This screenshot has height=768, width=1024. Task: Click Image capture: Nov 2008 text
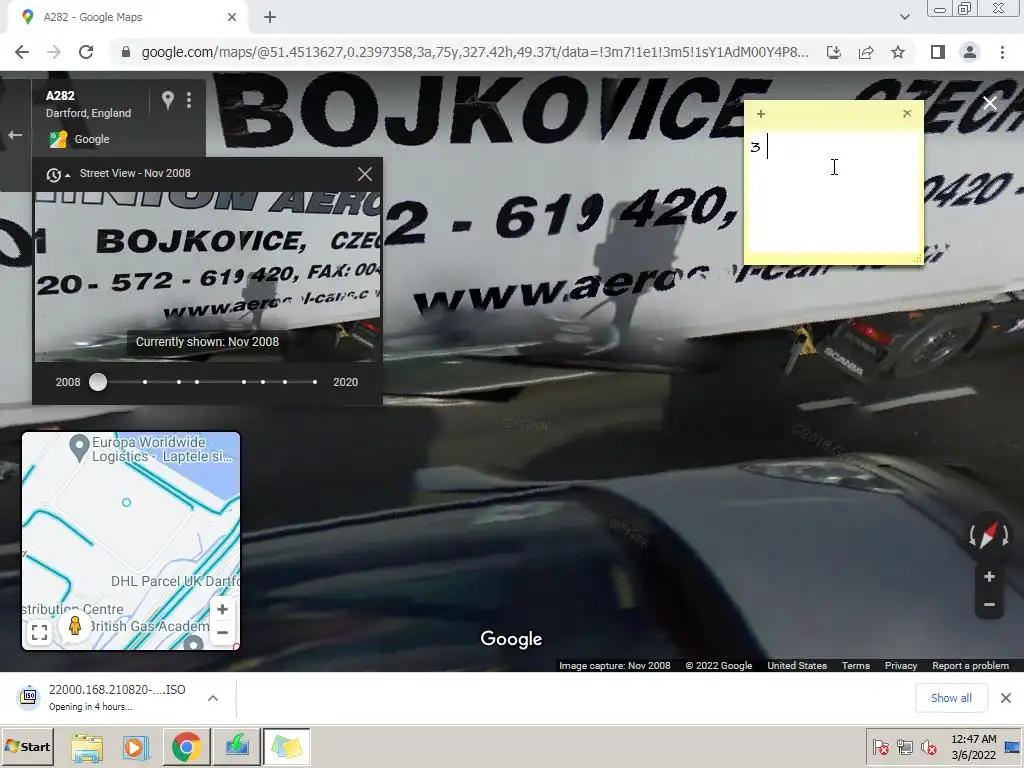point(615,665)
